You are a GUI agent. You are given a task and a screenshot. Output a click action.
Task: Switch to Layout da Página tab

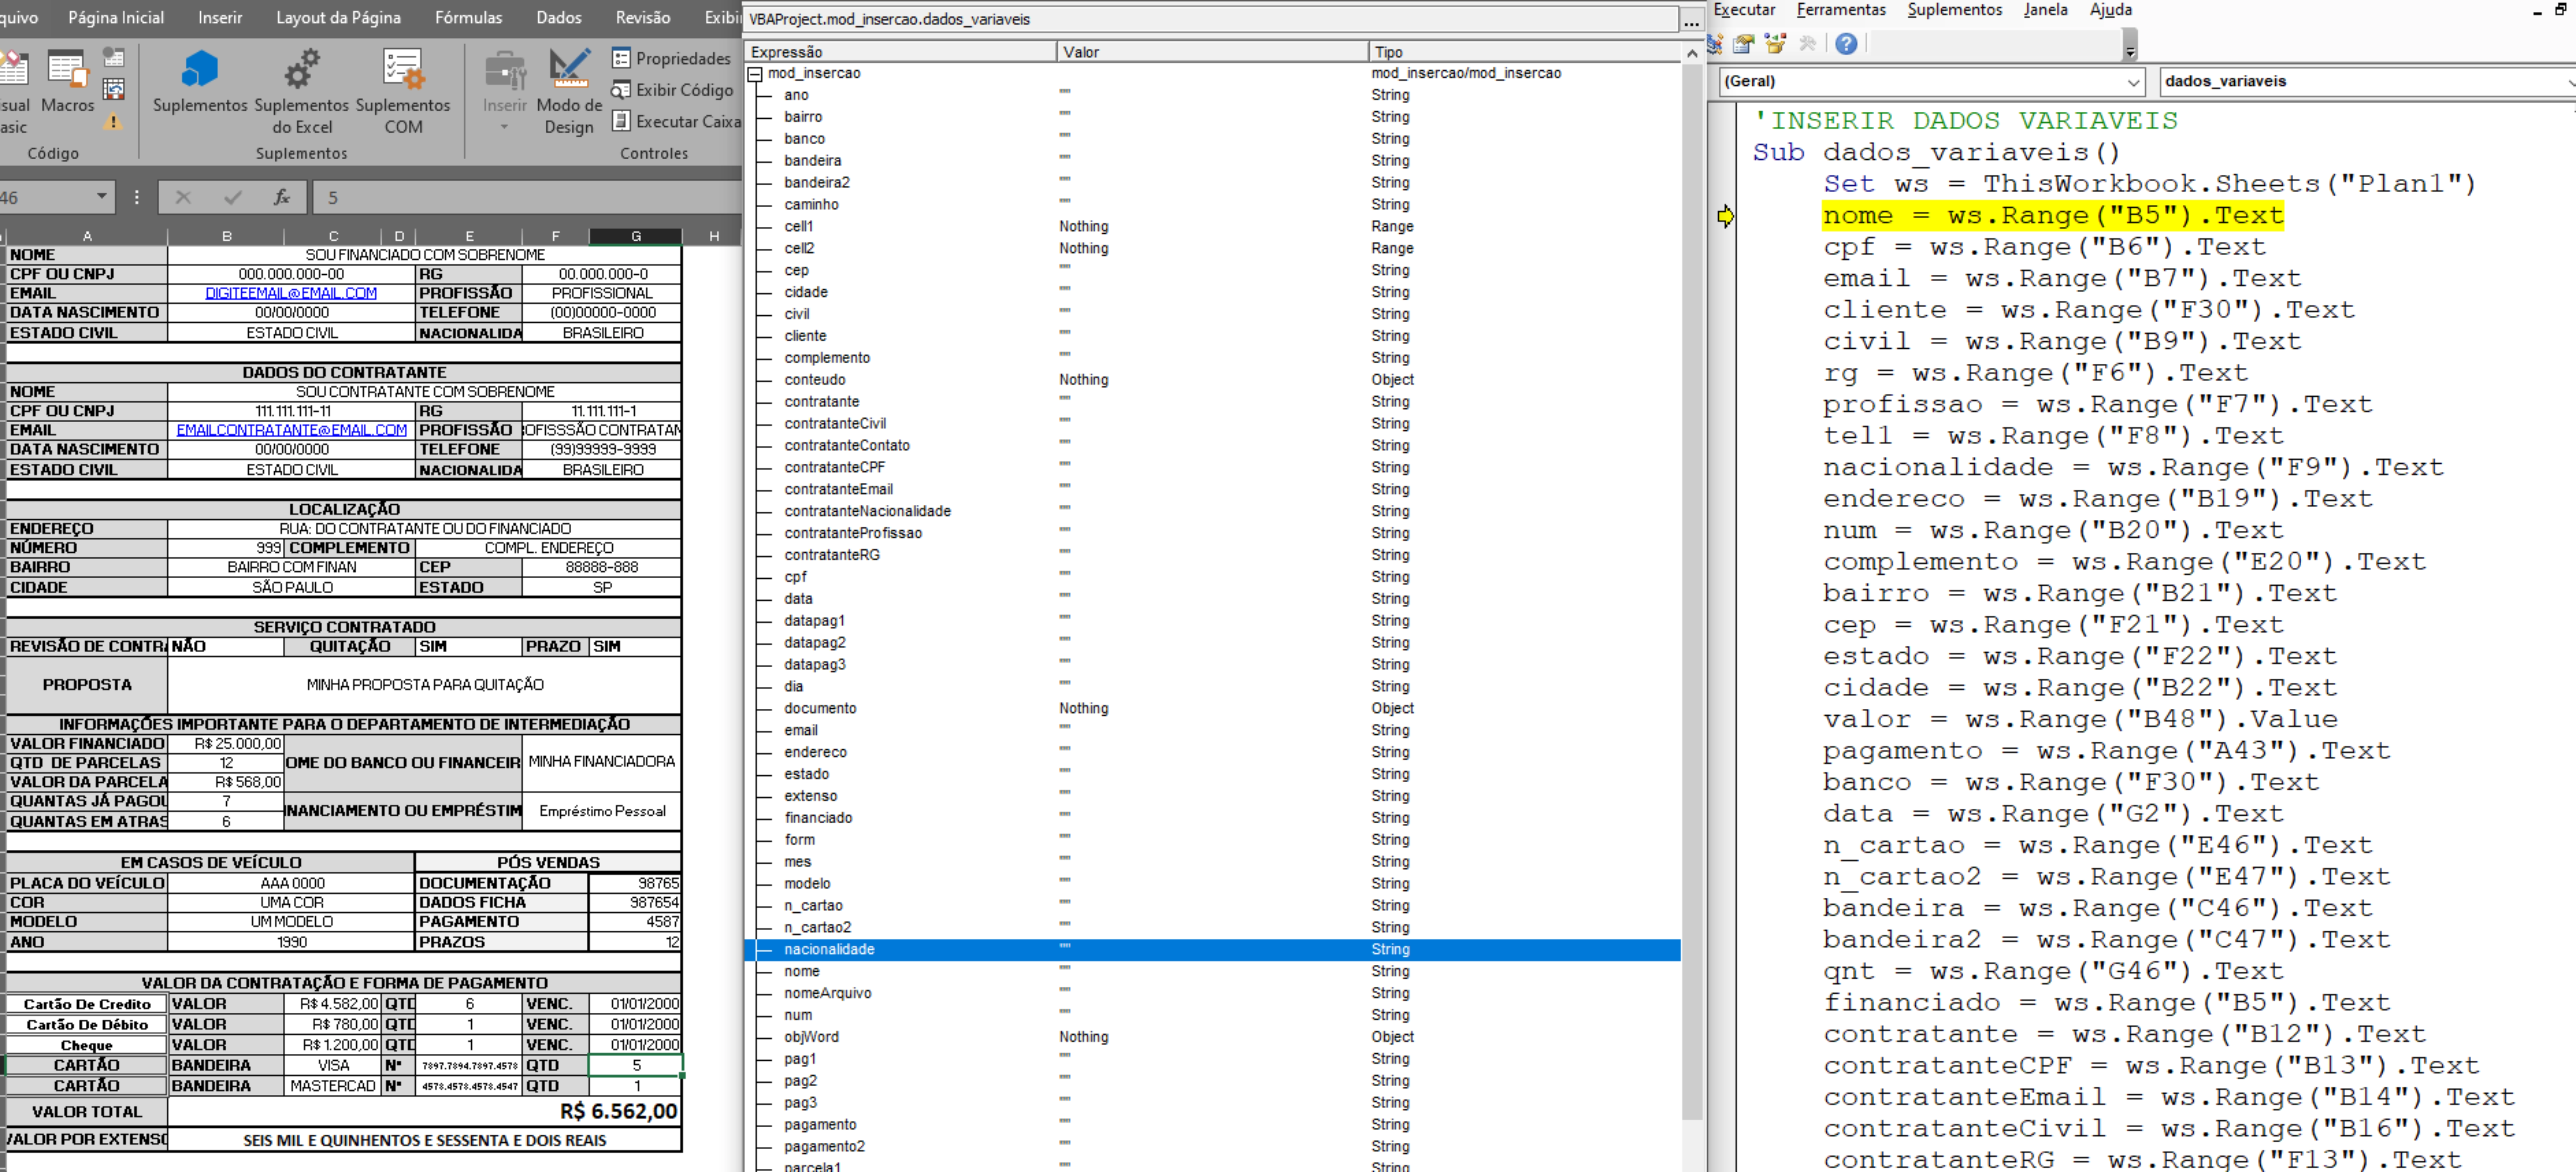pos(338,18)
